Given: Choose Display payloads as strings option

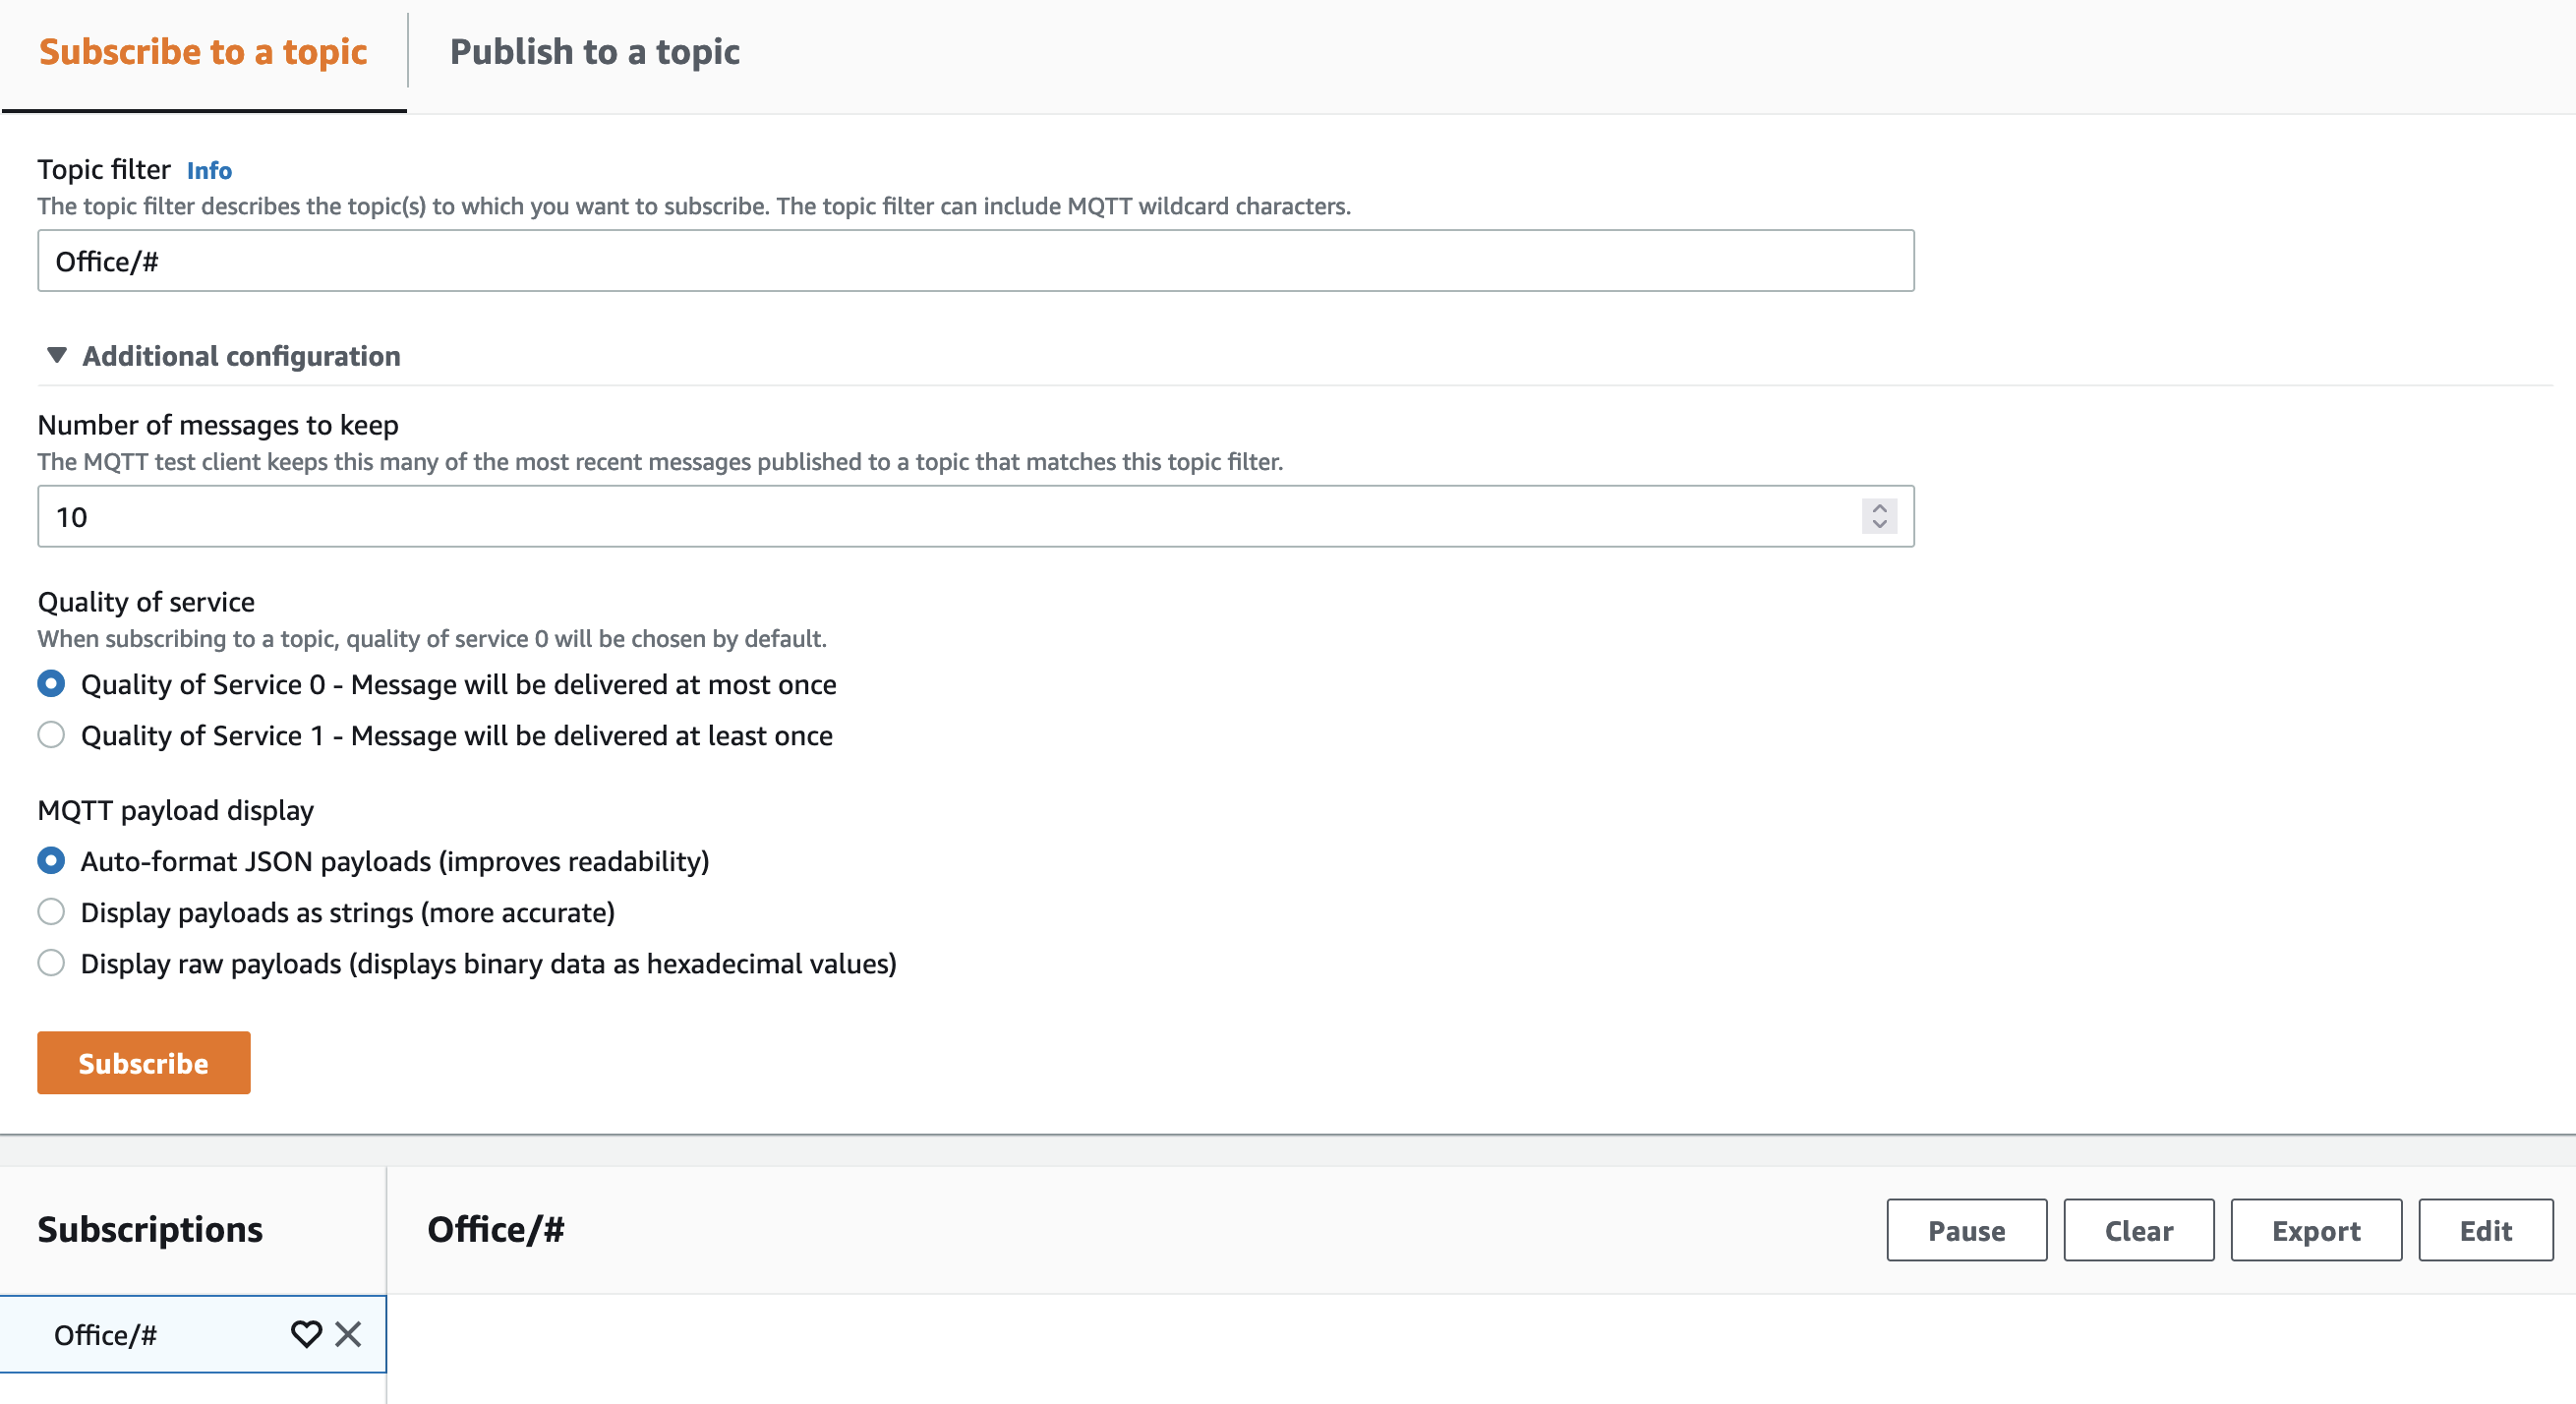Looking at the screenshot, I should pyautogui.click(x=51, y=912).
